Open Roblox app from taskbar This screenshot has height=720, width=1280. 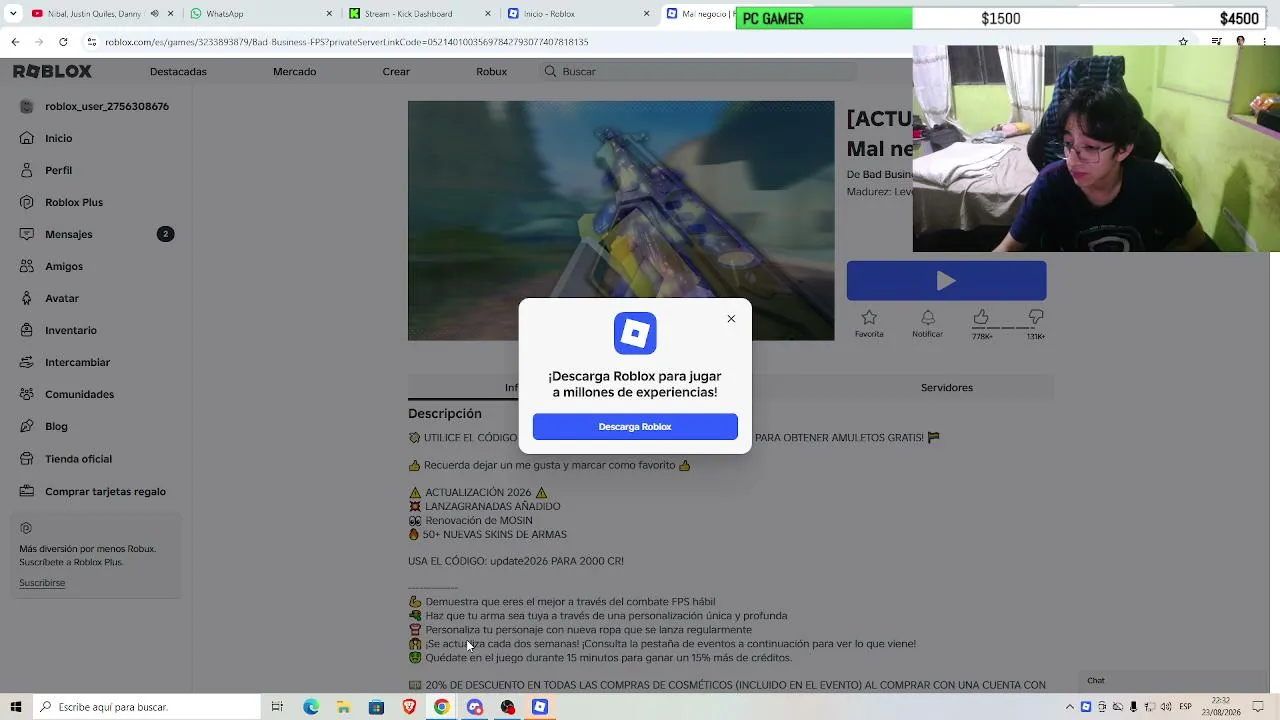540,707
